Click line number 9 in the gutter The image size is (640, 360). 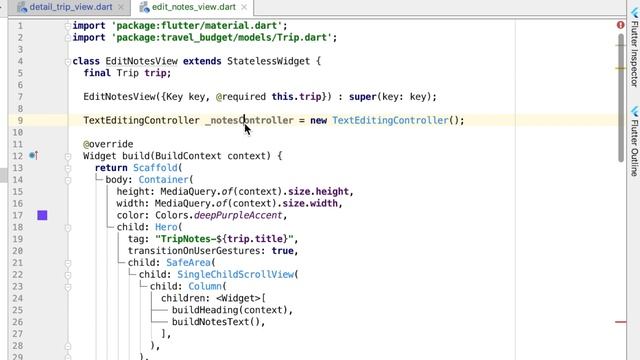click(20, 120)
